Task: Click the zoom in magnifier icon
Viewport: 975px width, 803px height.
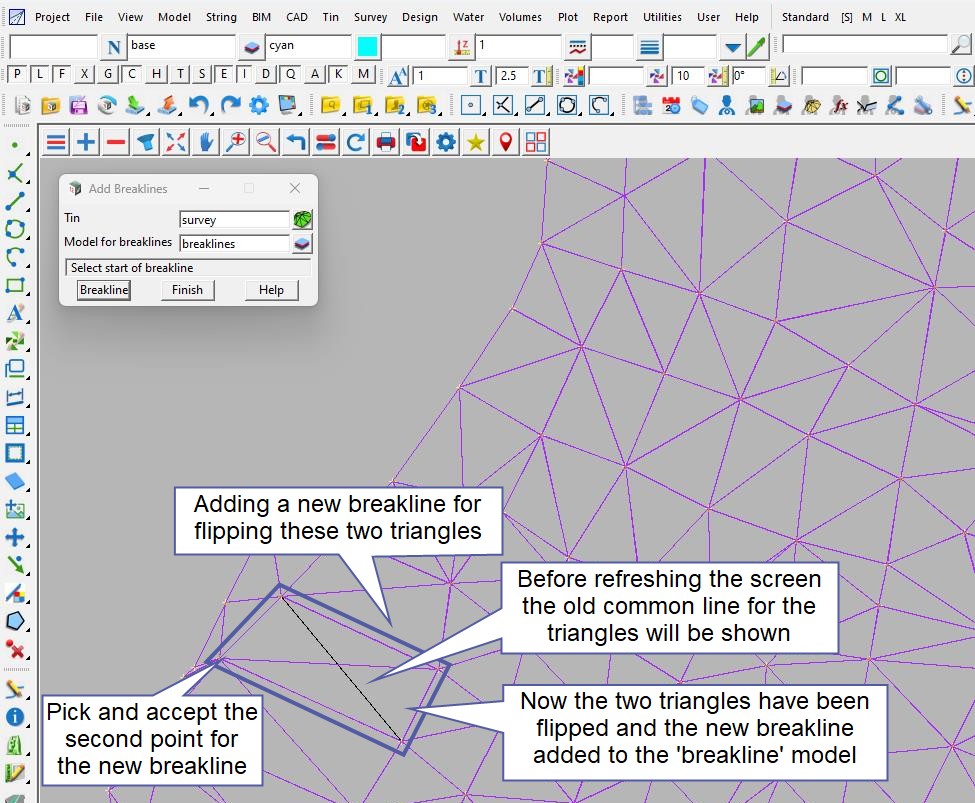Action: click(236, 143)
